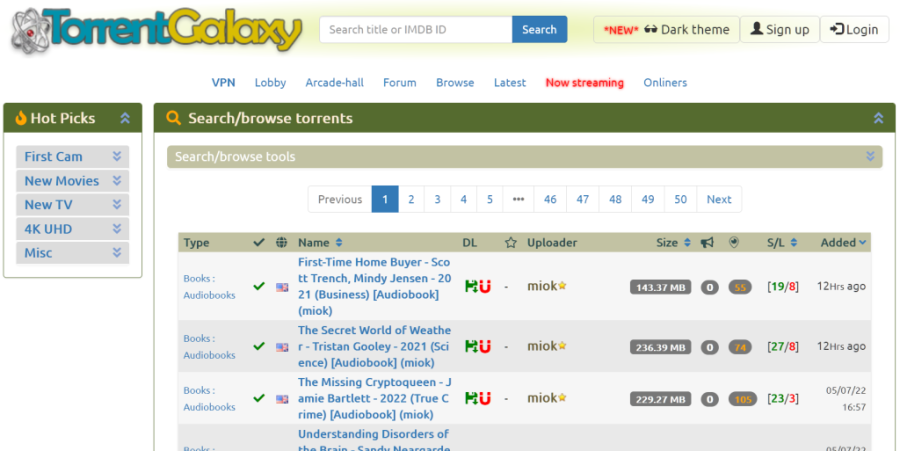Go to page 47
900x451 pixels.
pyautogui.click(x=583, y=199)
